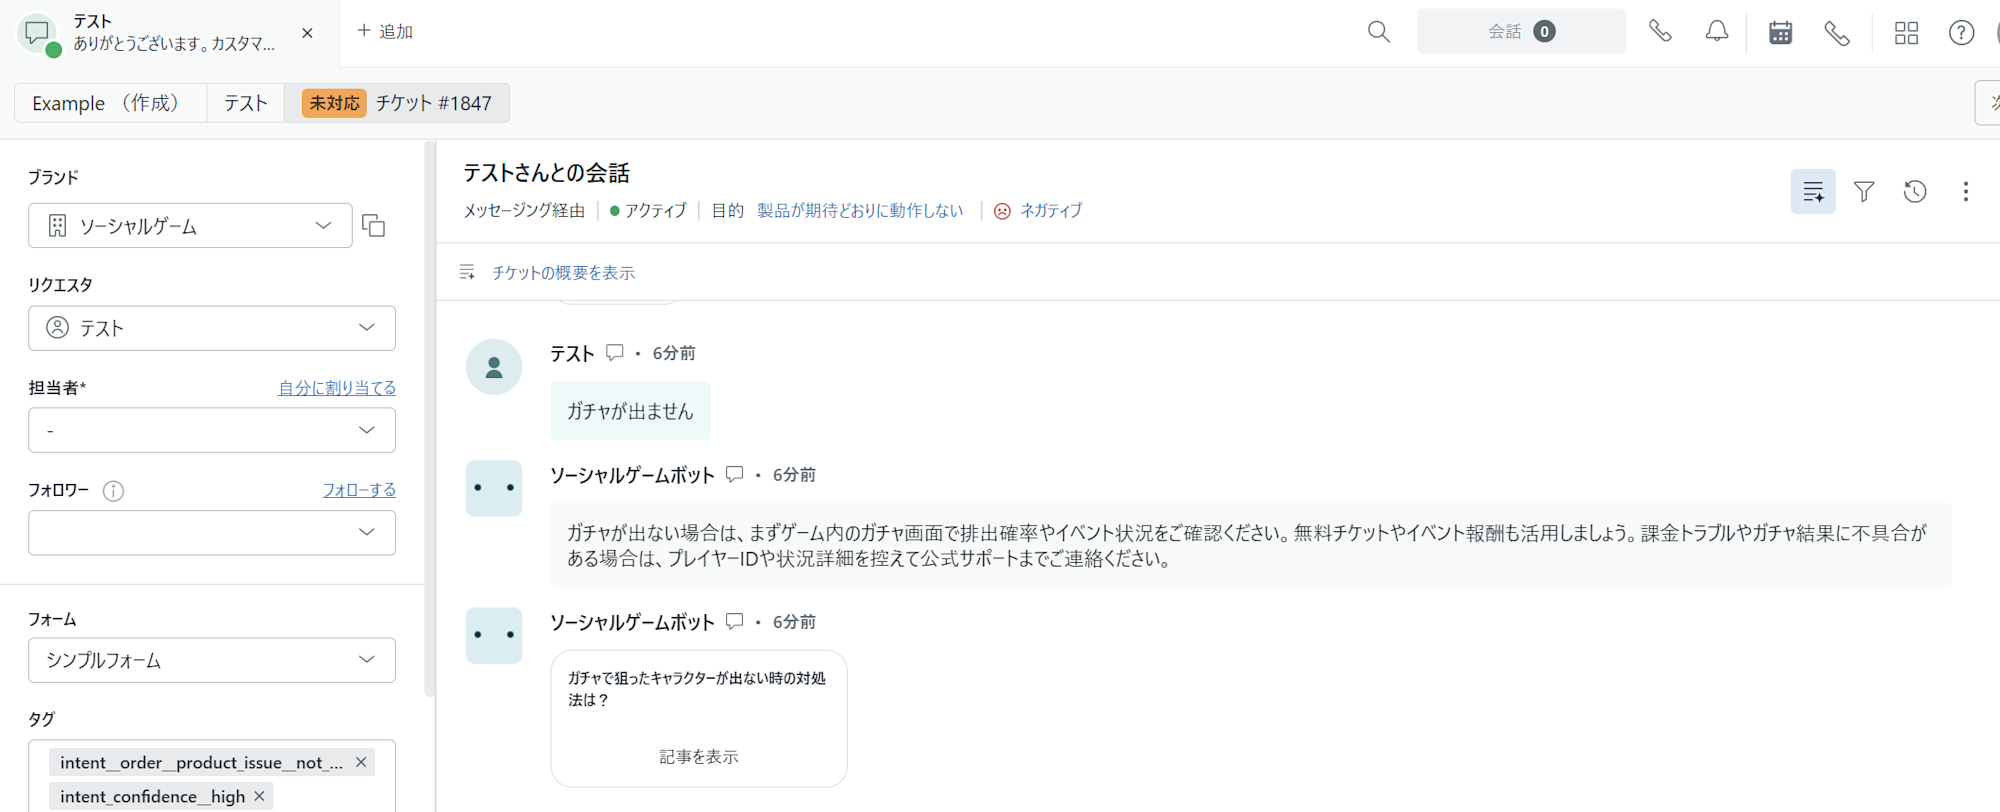Open the vertical three-dot options menu
The image size is (2000, 812).
1965,191
